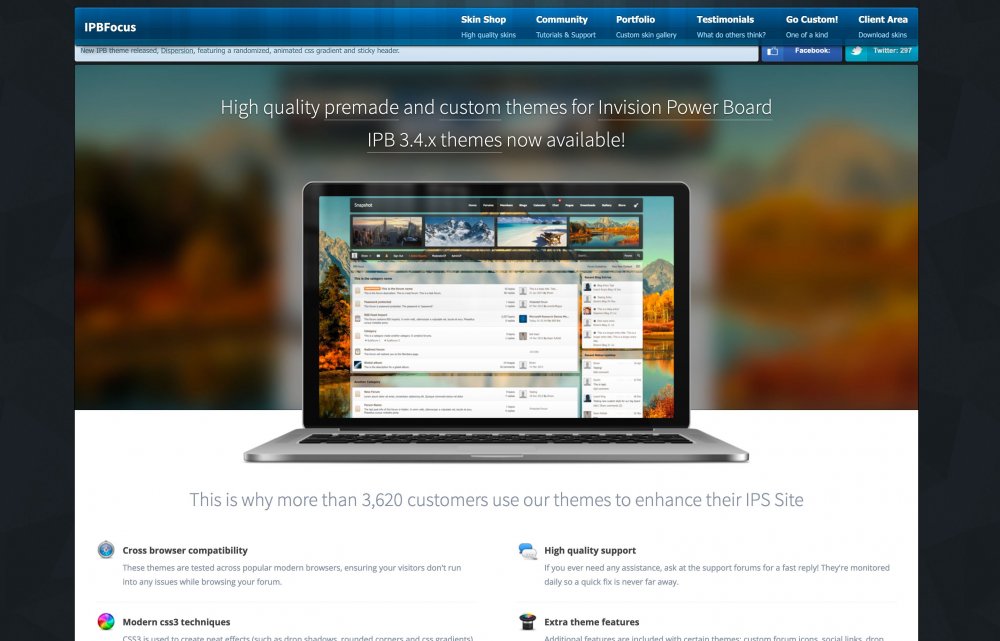Click the IPBFocus site logo
The width and height of the screenshot is (1000, 641).
click(x=110, y=27)
